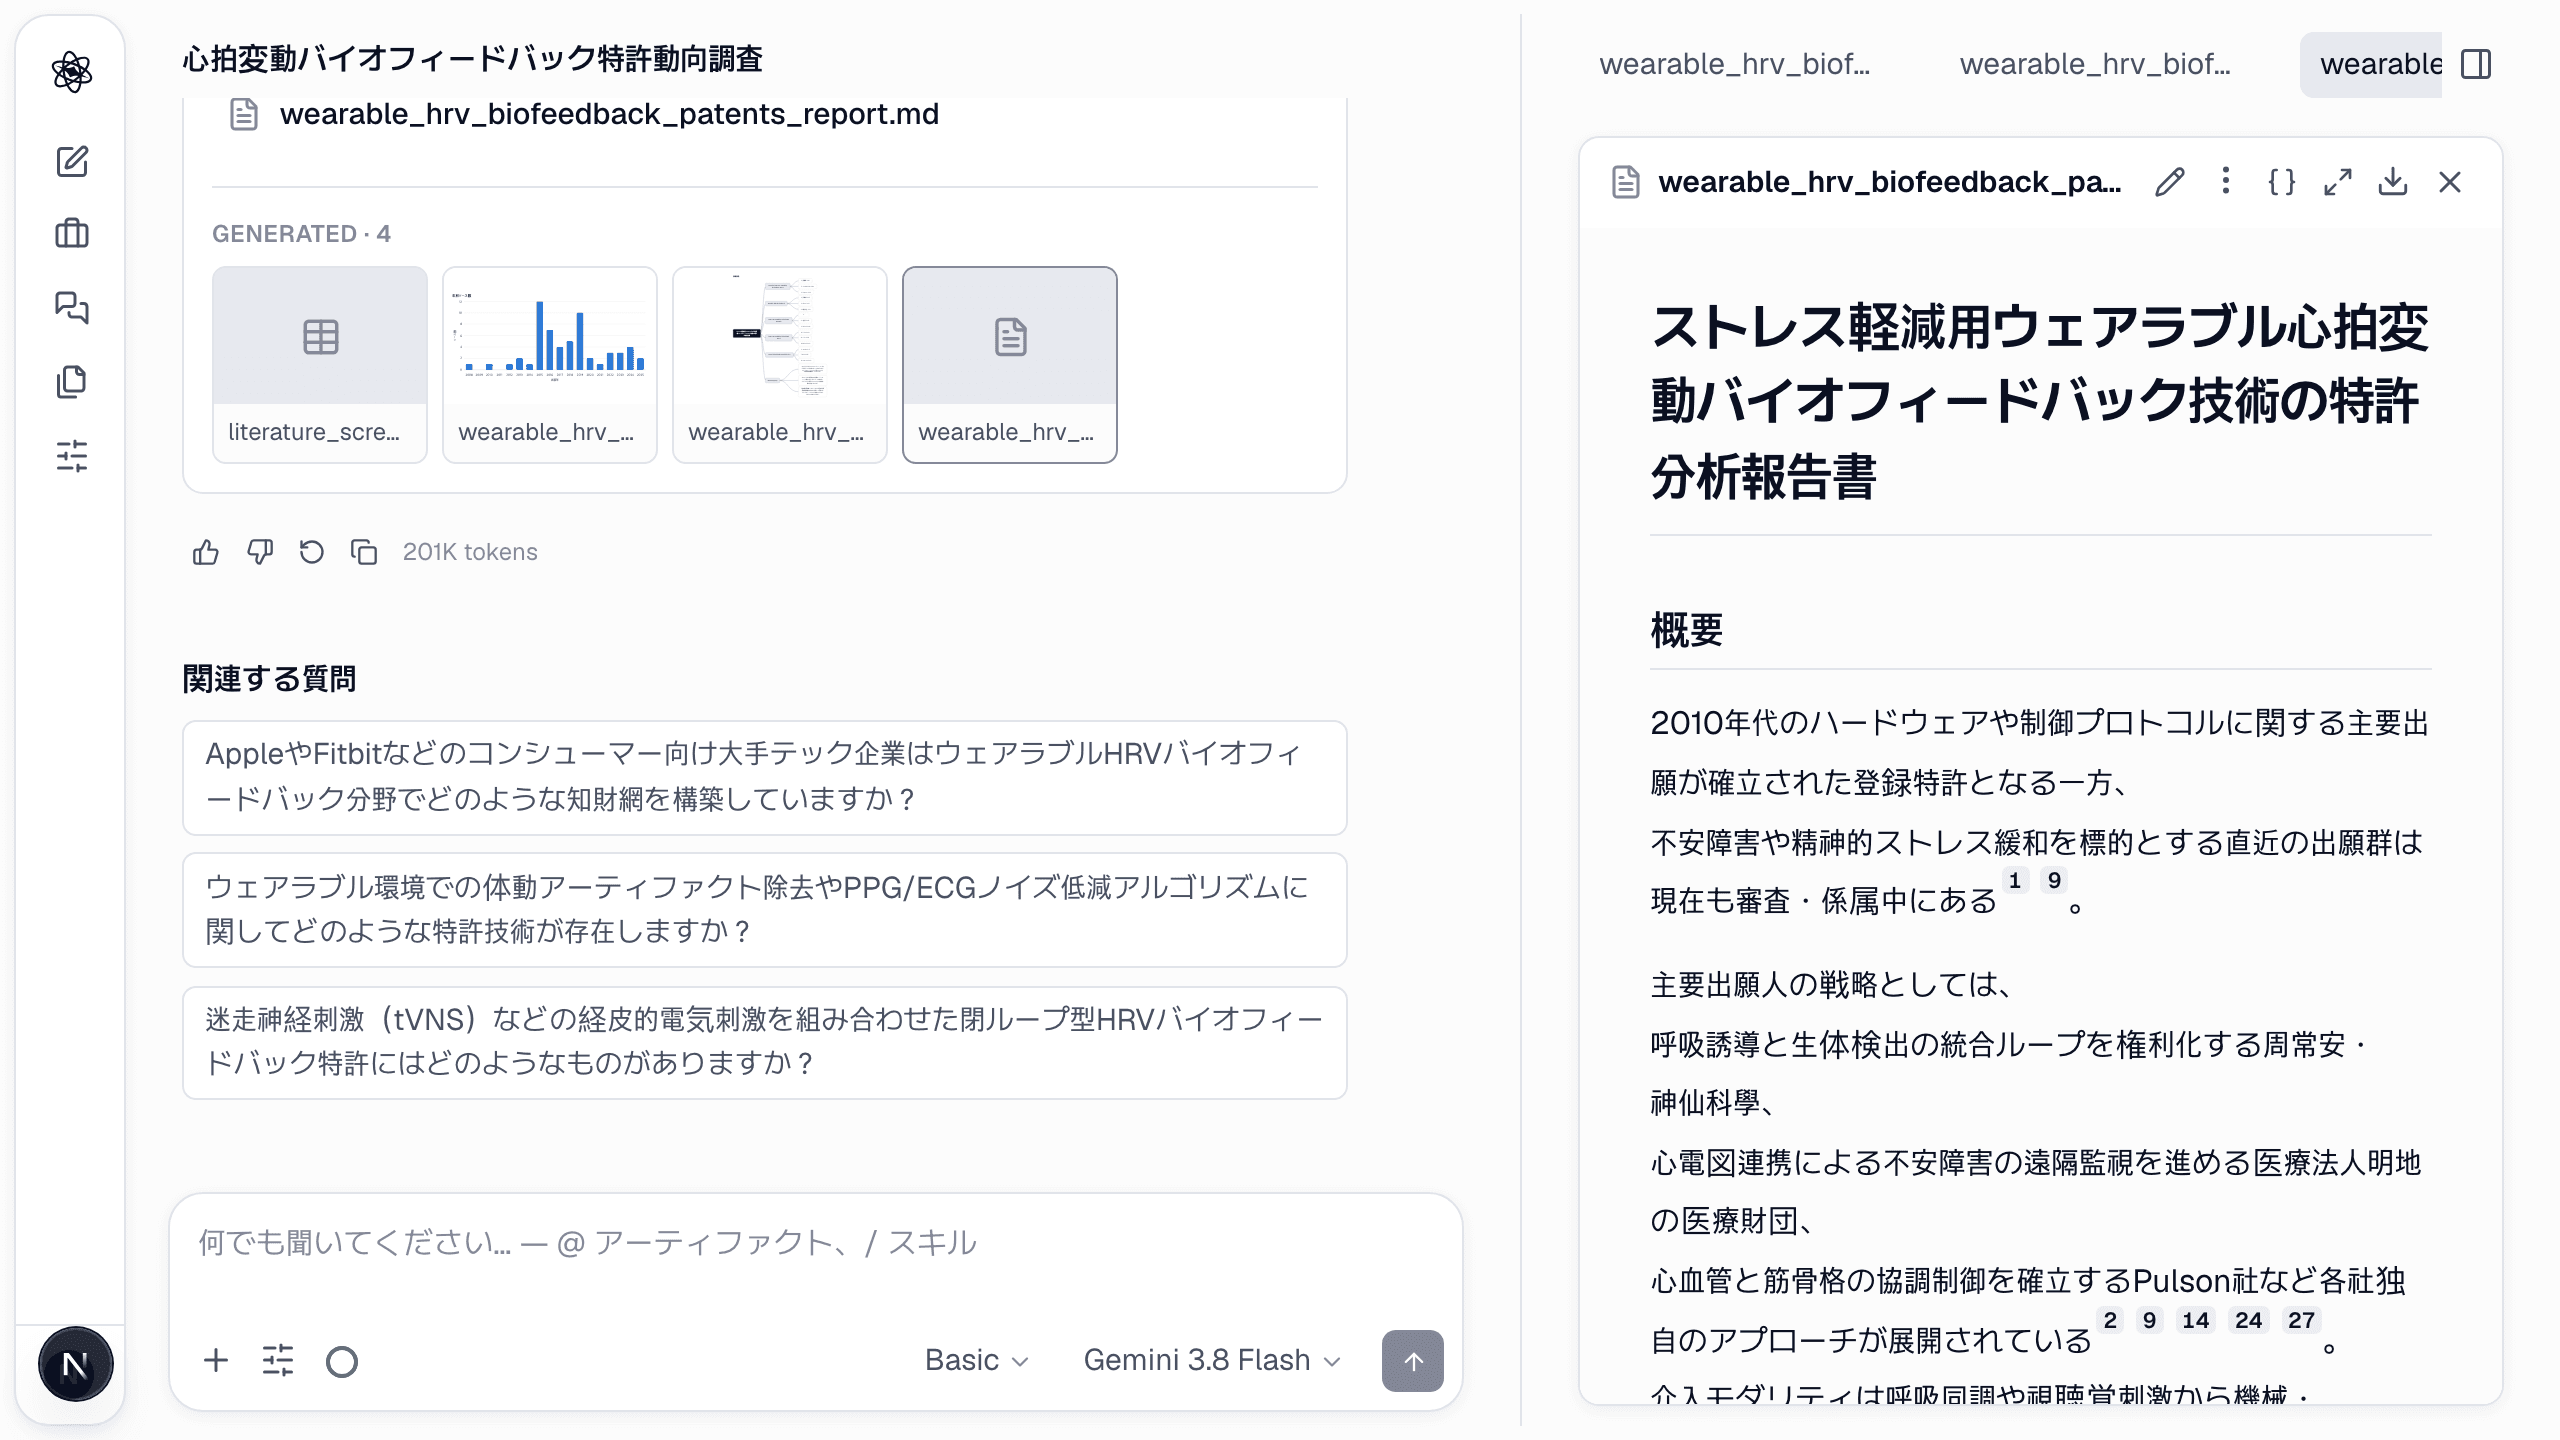Switch to the first wearable_hrv_biof... tab

tap(1735, 64)
